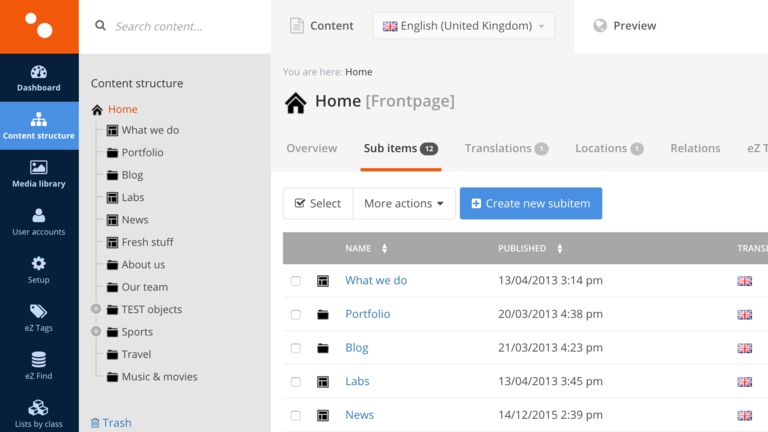This screenshot has width=768, height=432.
Task: Click the search magnifier icon
Action: point(100,25)
